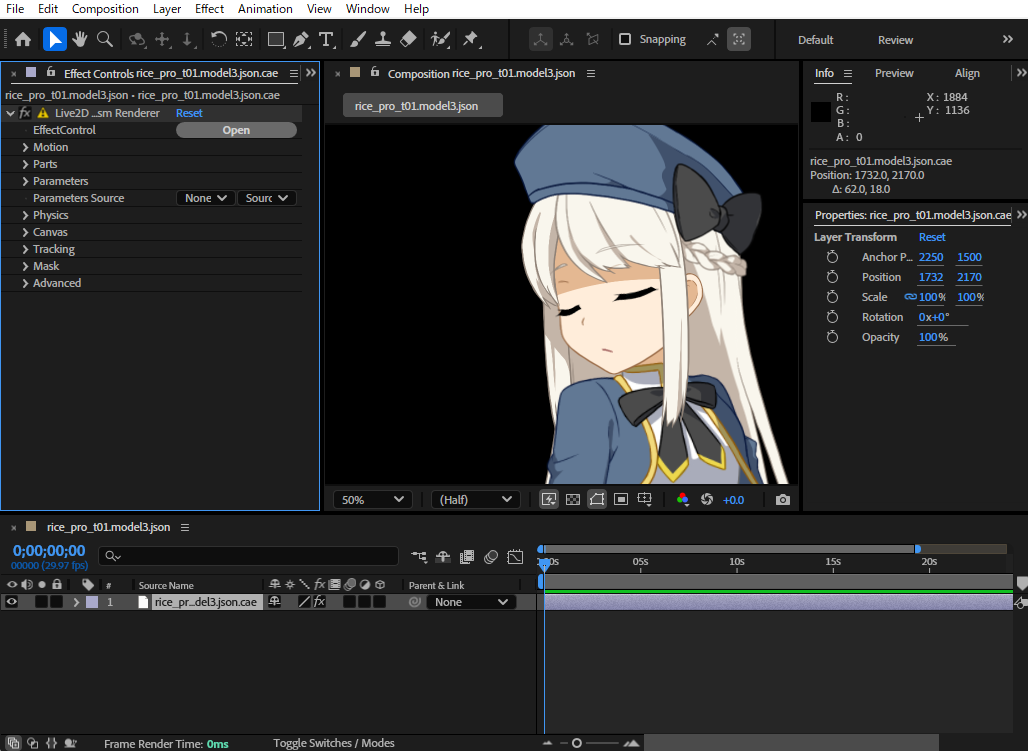
Task: Open the grid and guide options icon
Action: point(645,500)
